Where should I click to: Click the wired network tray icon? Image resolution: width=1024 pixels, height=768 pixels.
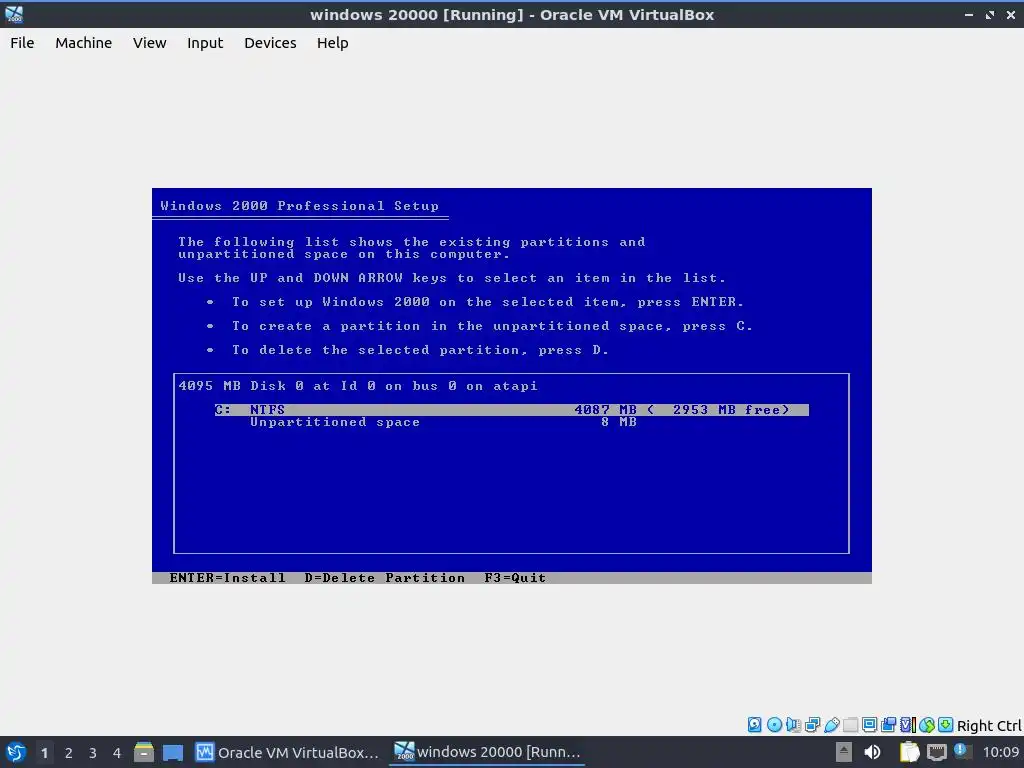click(x=936, y=752)
